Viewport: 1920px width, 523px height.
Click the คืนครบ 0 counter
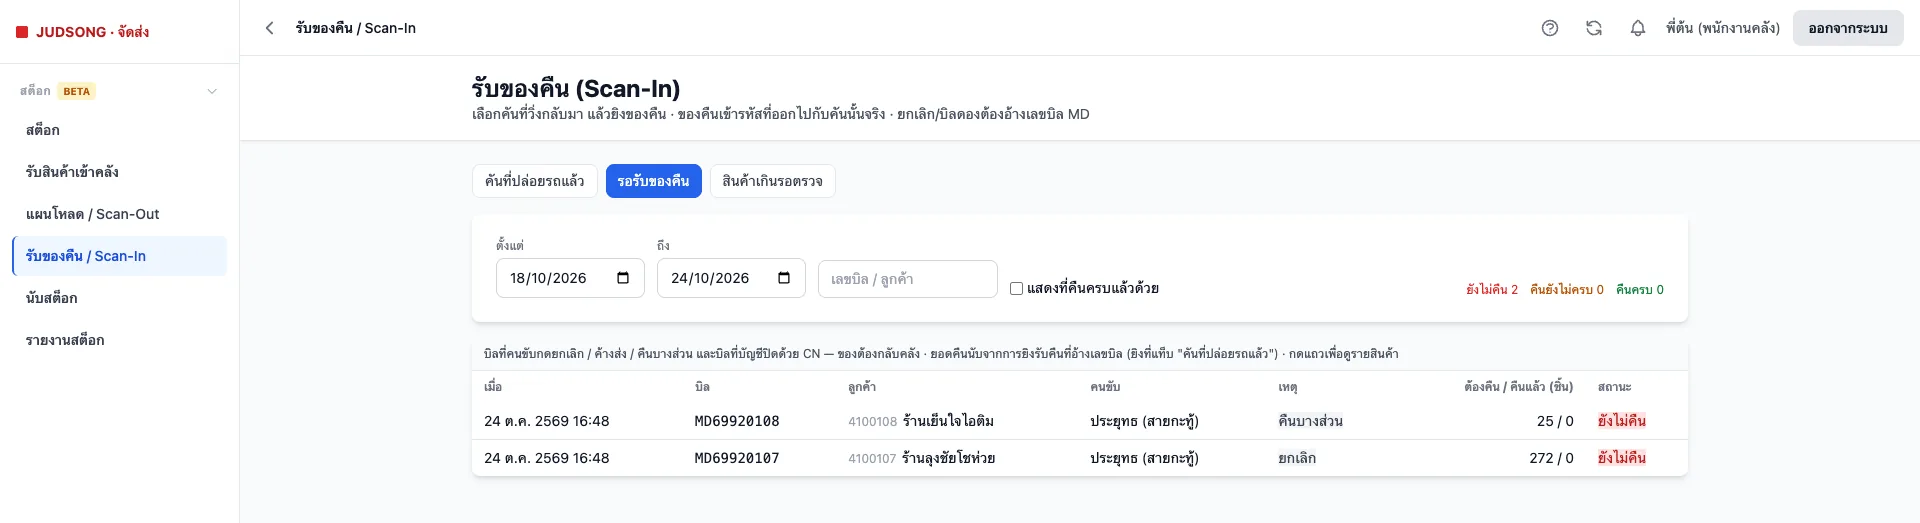(x=1640, y=290)
